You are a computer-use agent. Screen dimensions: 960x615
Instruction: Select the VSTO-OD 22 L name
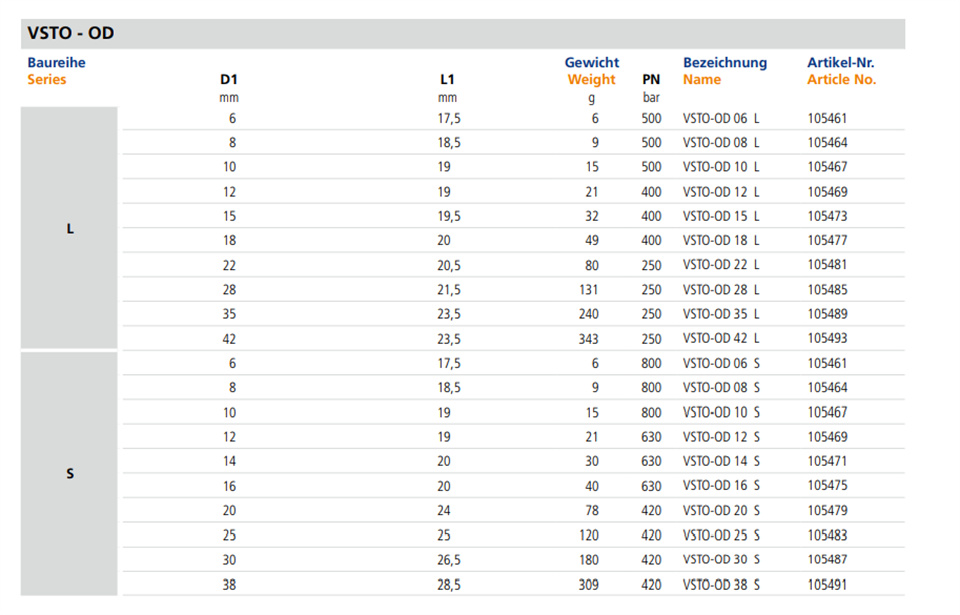[x=721, y=265]
